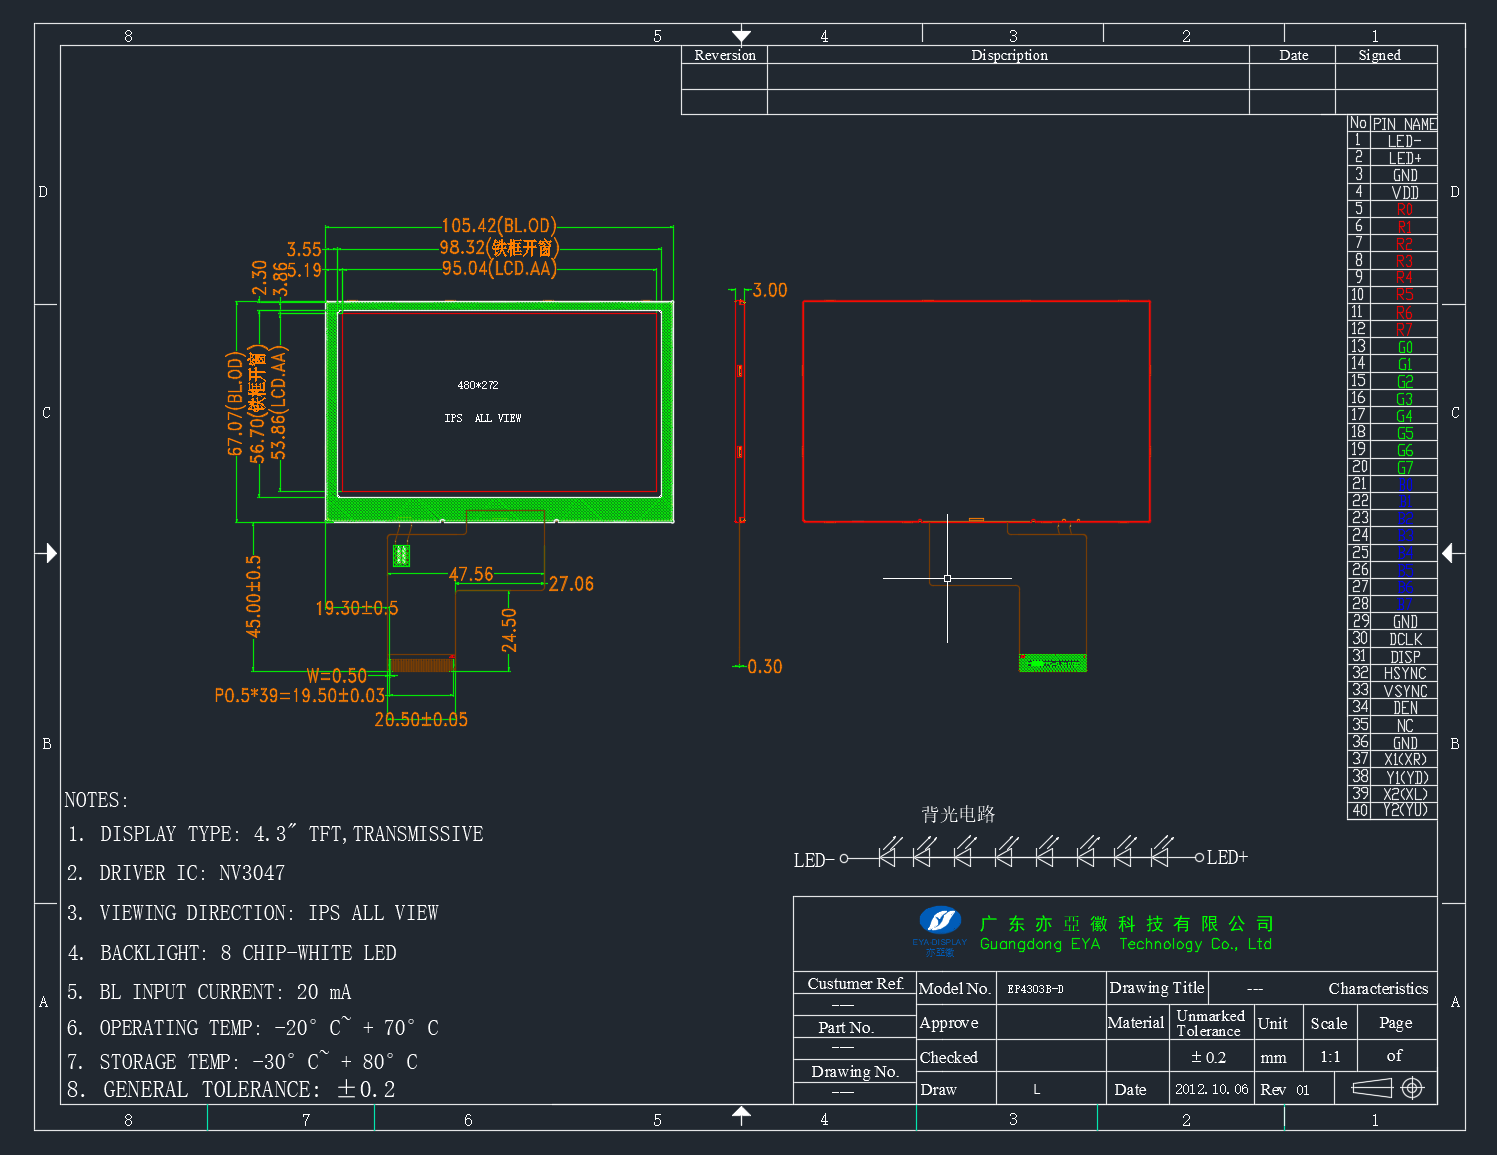Click the projection cone symbol in title block
The image size is (1497, 1155).
(1372, 1088)
